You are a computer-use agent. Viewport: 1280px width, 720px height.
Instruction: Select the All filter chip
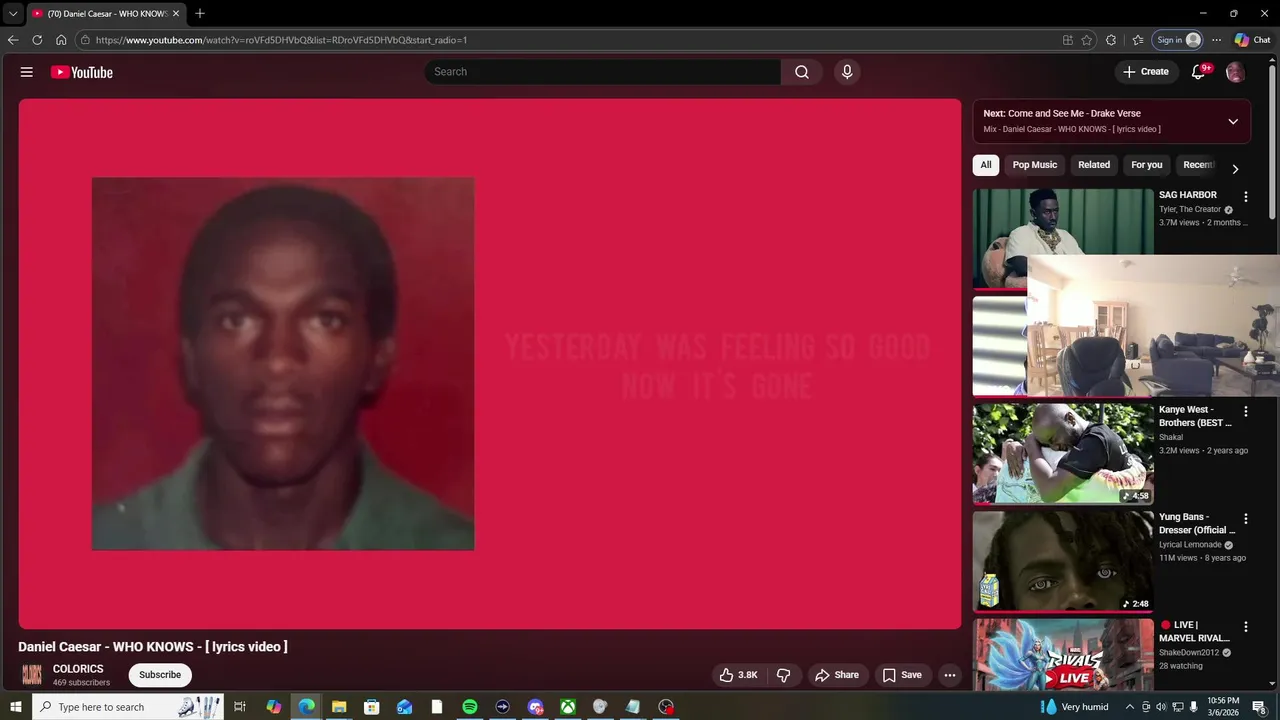click(986, 165)
